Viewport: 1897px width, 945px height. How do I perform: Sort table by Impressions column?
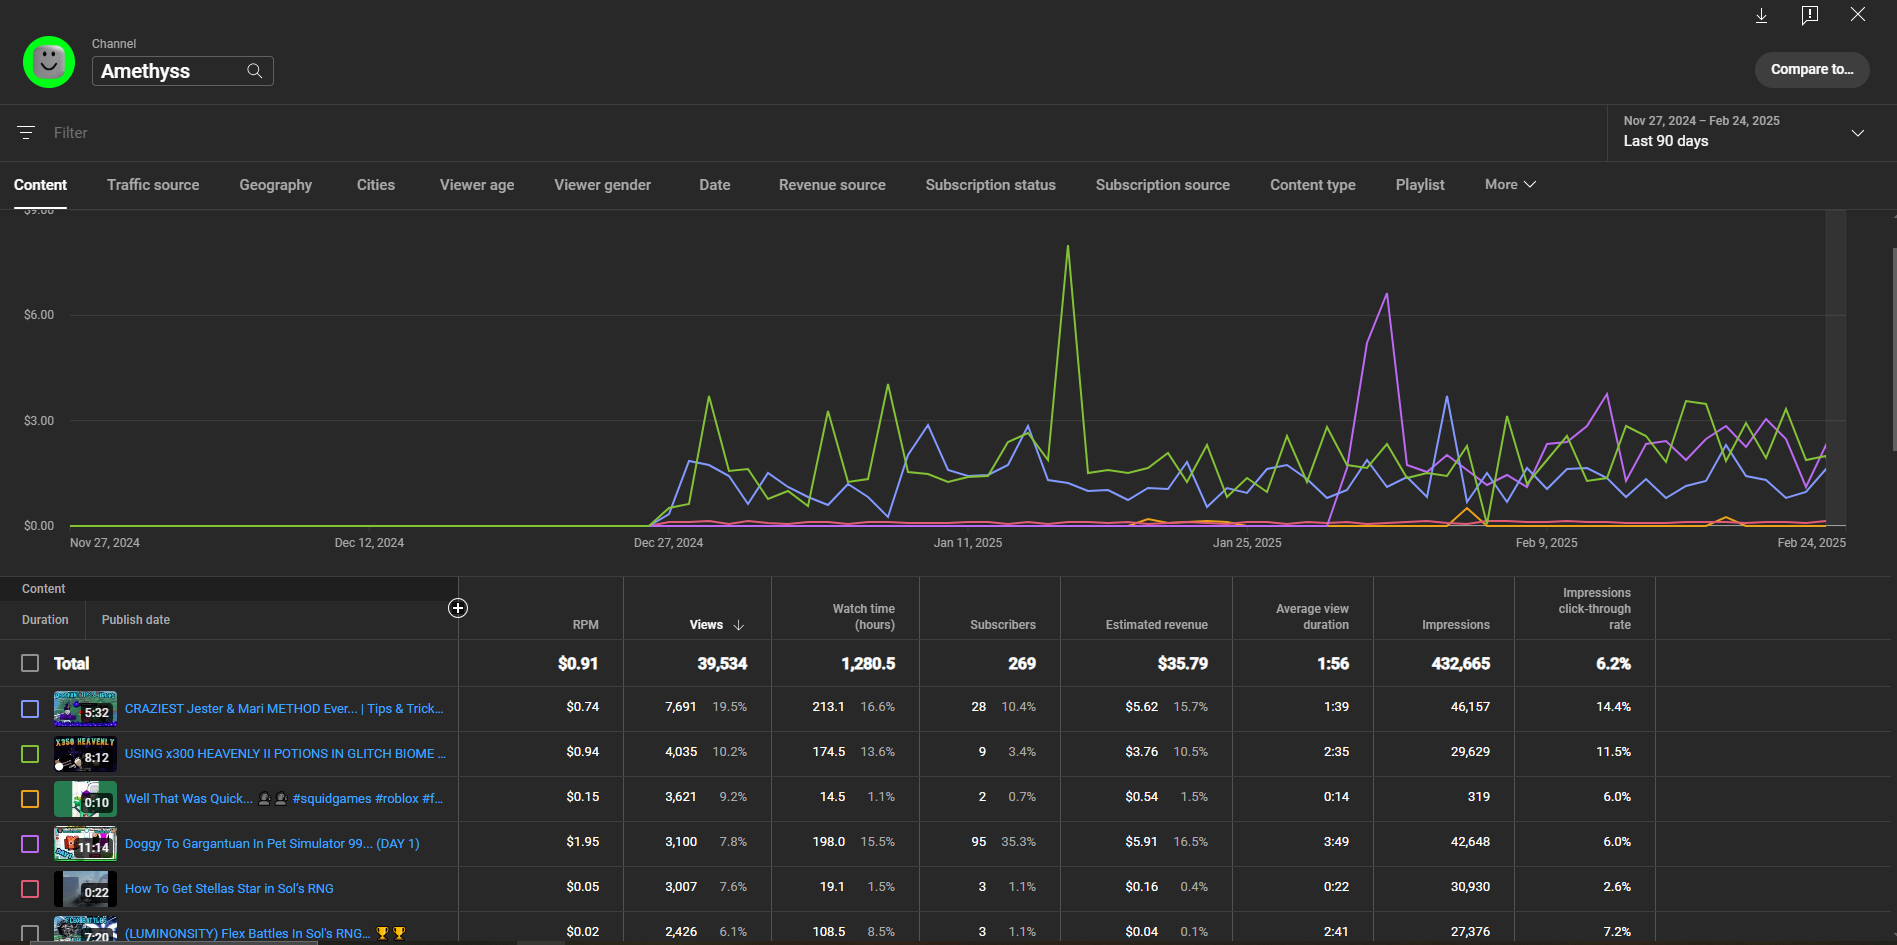point(1456,625)
